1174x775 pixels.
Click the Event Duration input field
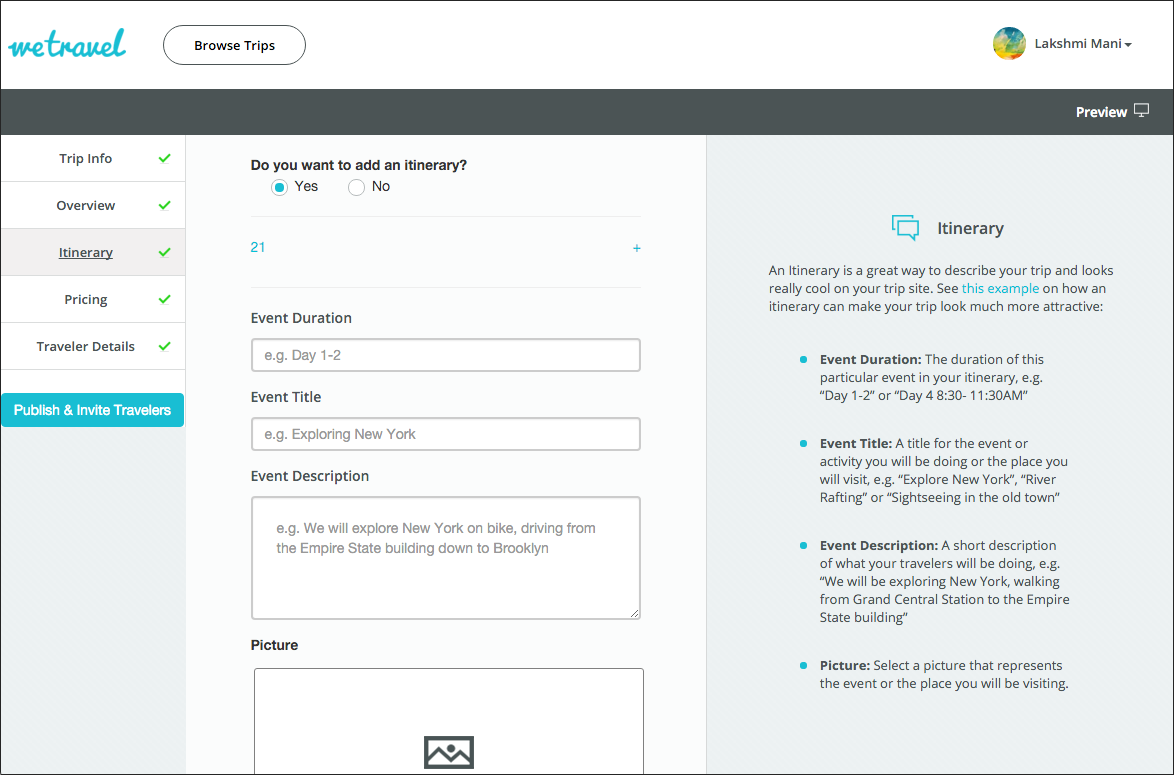pos(445,355)
